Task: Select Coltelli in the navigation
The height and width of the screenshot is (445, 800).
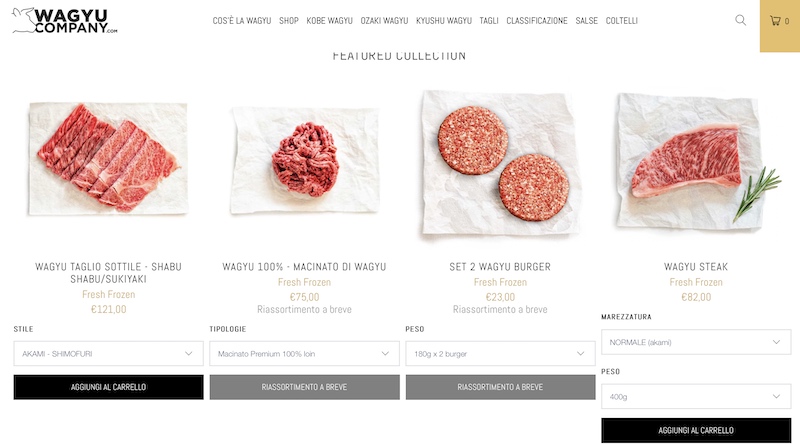Action: [x=621, y=21]
